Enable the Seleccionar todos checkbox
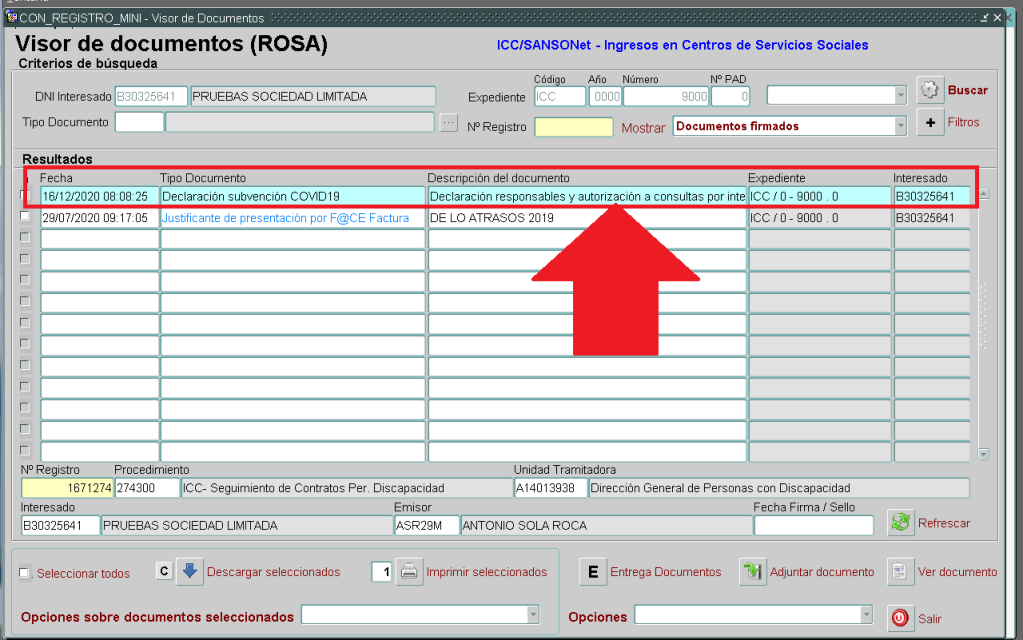The image size is (1023, 640). tap(25, 573)
